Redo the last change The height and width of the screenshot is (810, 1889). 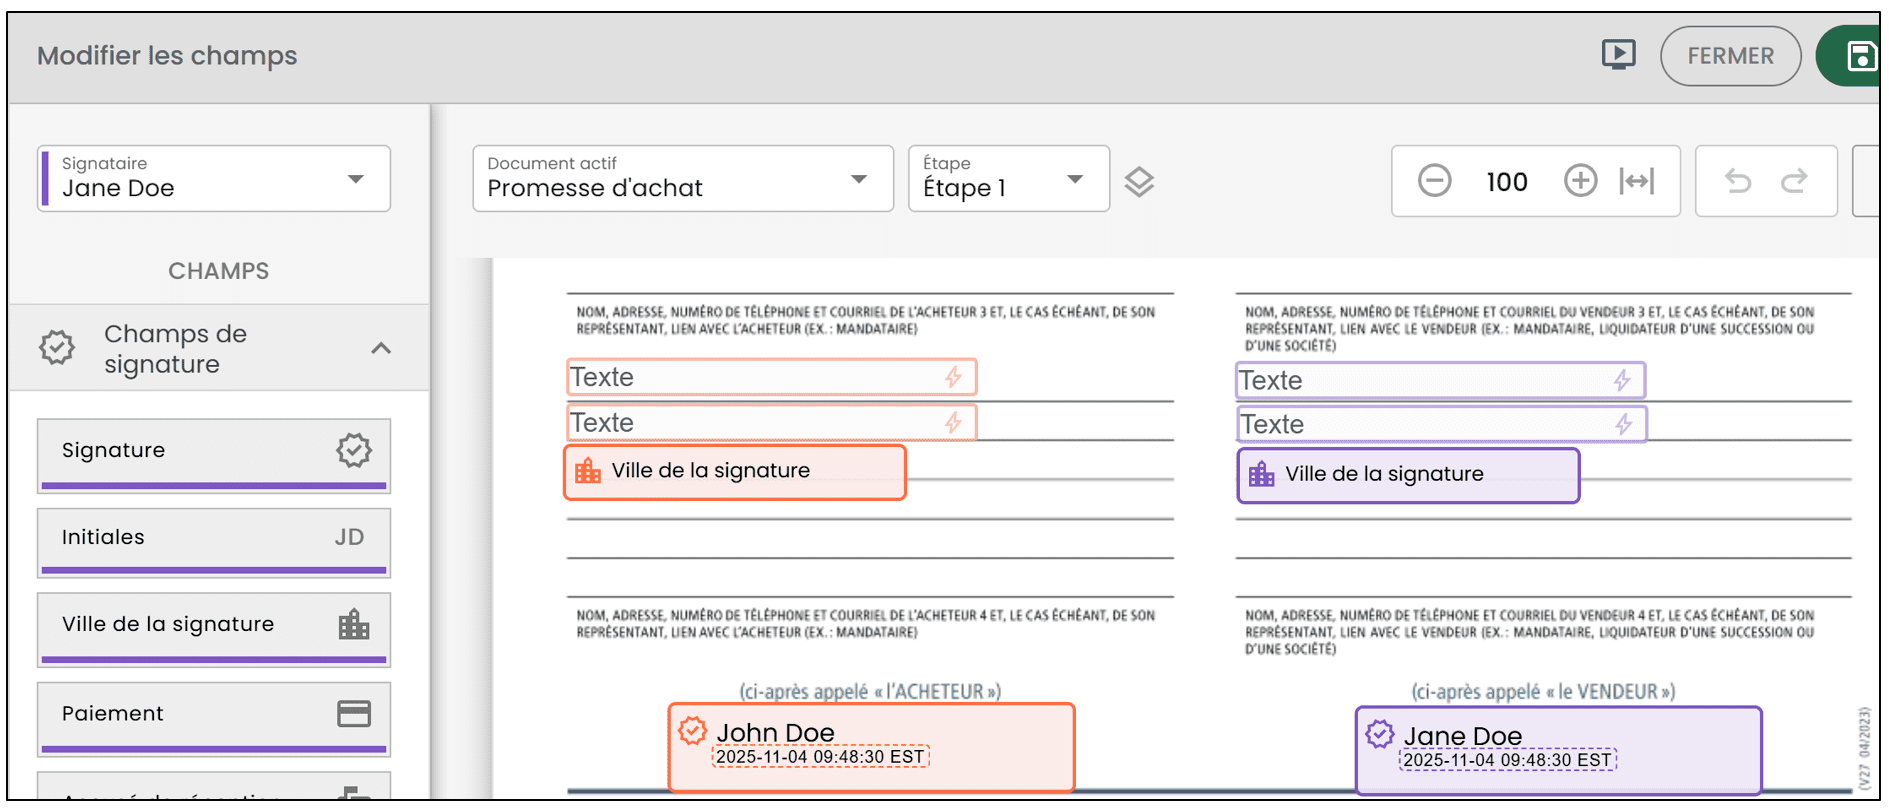point(1794,181)
